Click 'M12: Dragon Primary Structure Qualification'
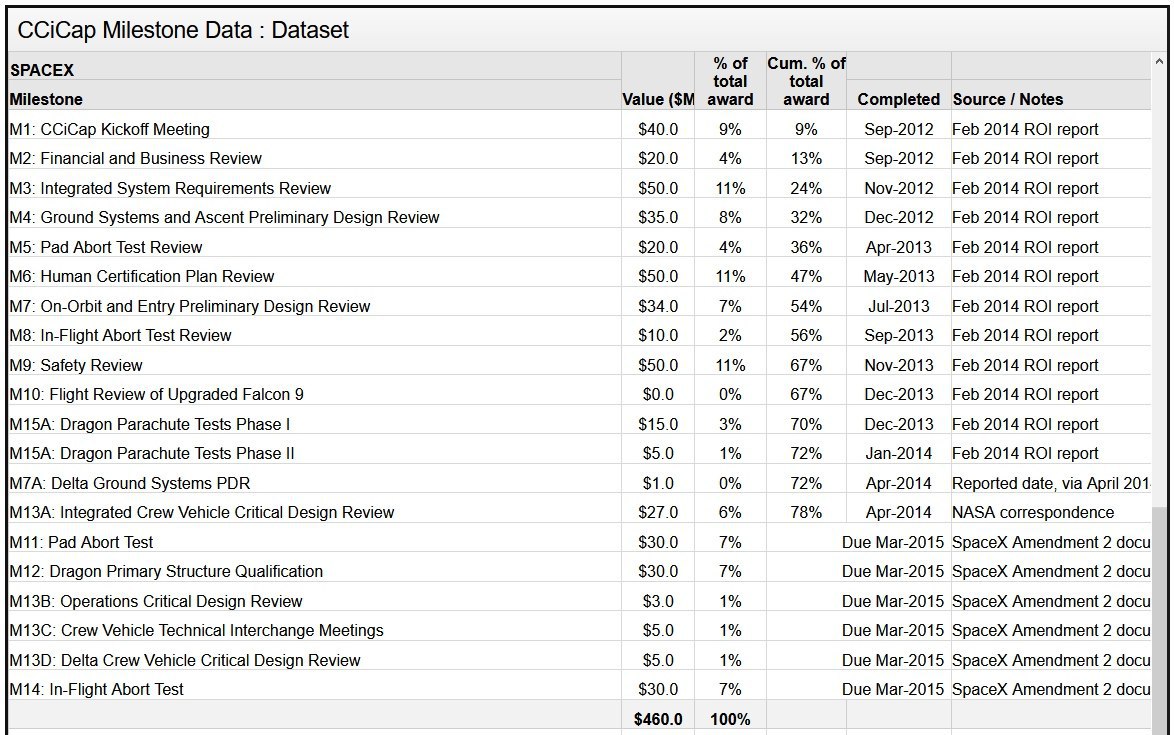This screenshot has width=1174, height=735. (x=166, y=571)
